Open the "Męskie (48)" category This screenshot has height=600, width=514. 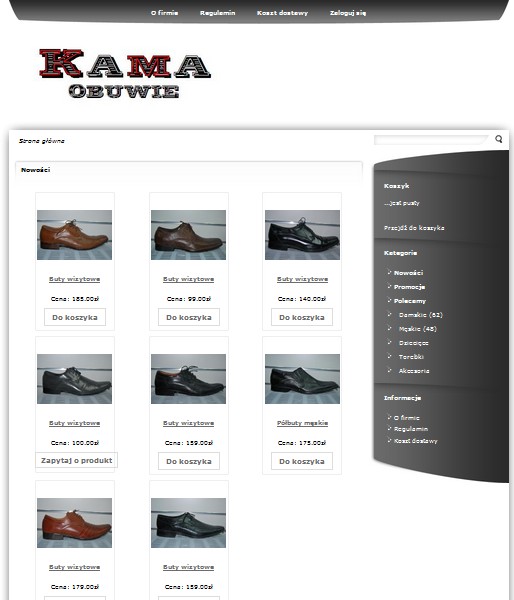pyautogui.click(x=418, y=329)
